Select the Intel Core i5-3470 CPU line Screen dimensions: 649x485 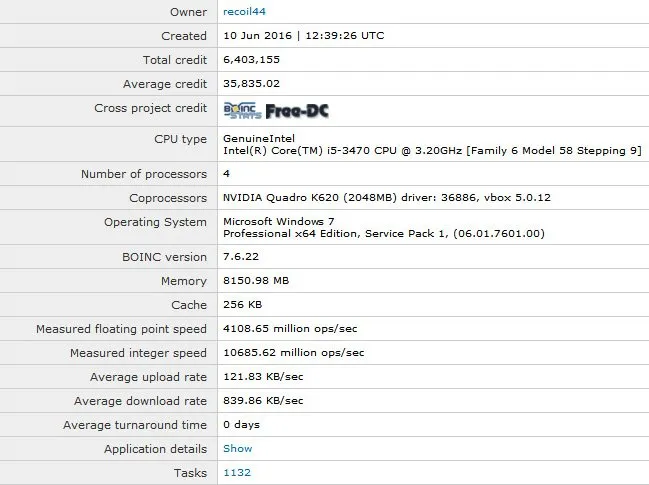pos(433,151)
